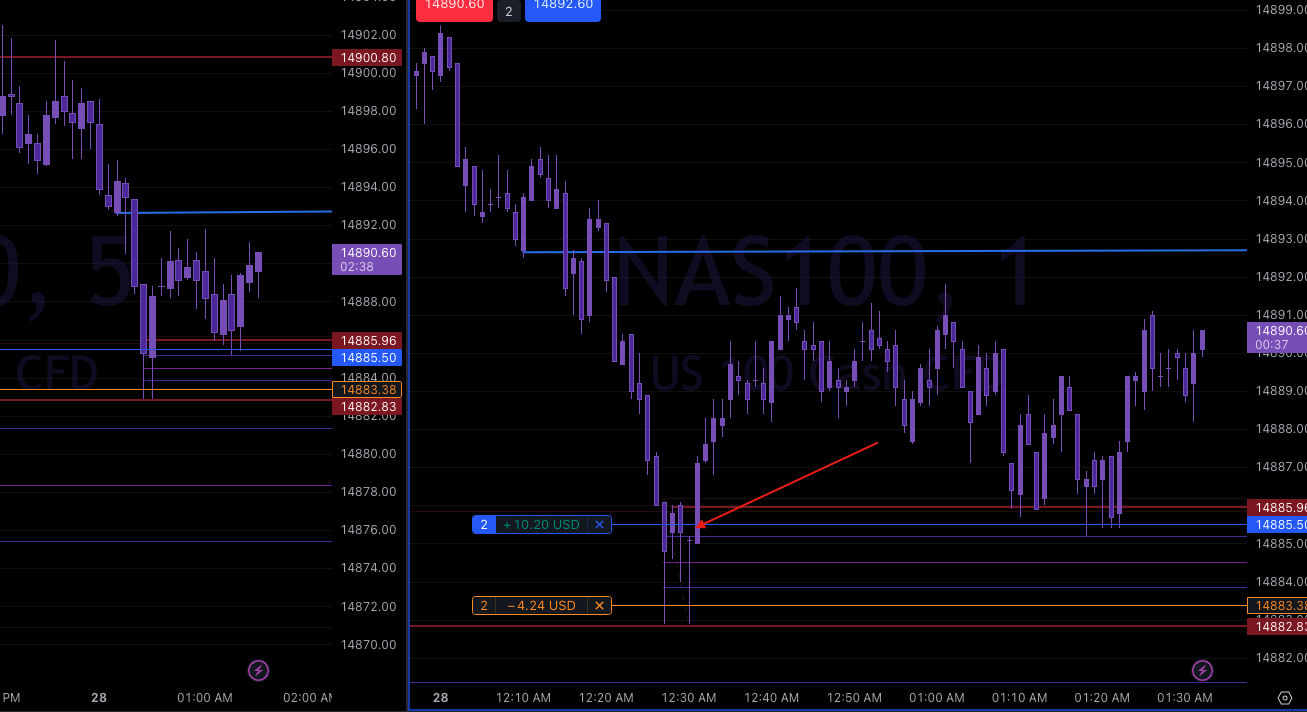Click the lightning instant-trading icon on right chart
Viewport: 1307px width, 712px height.
(x=1201, y=671)
